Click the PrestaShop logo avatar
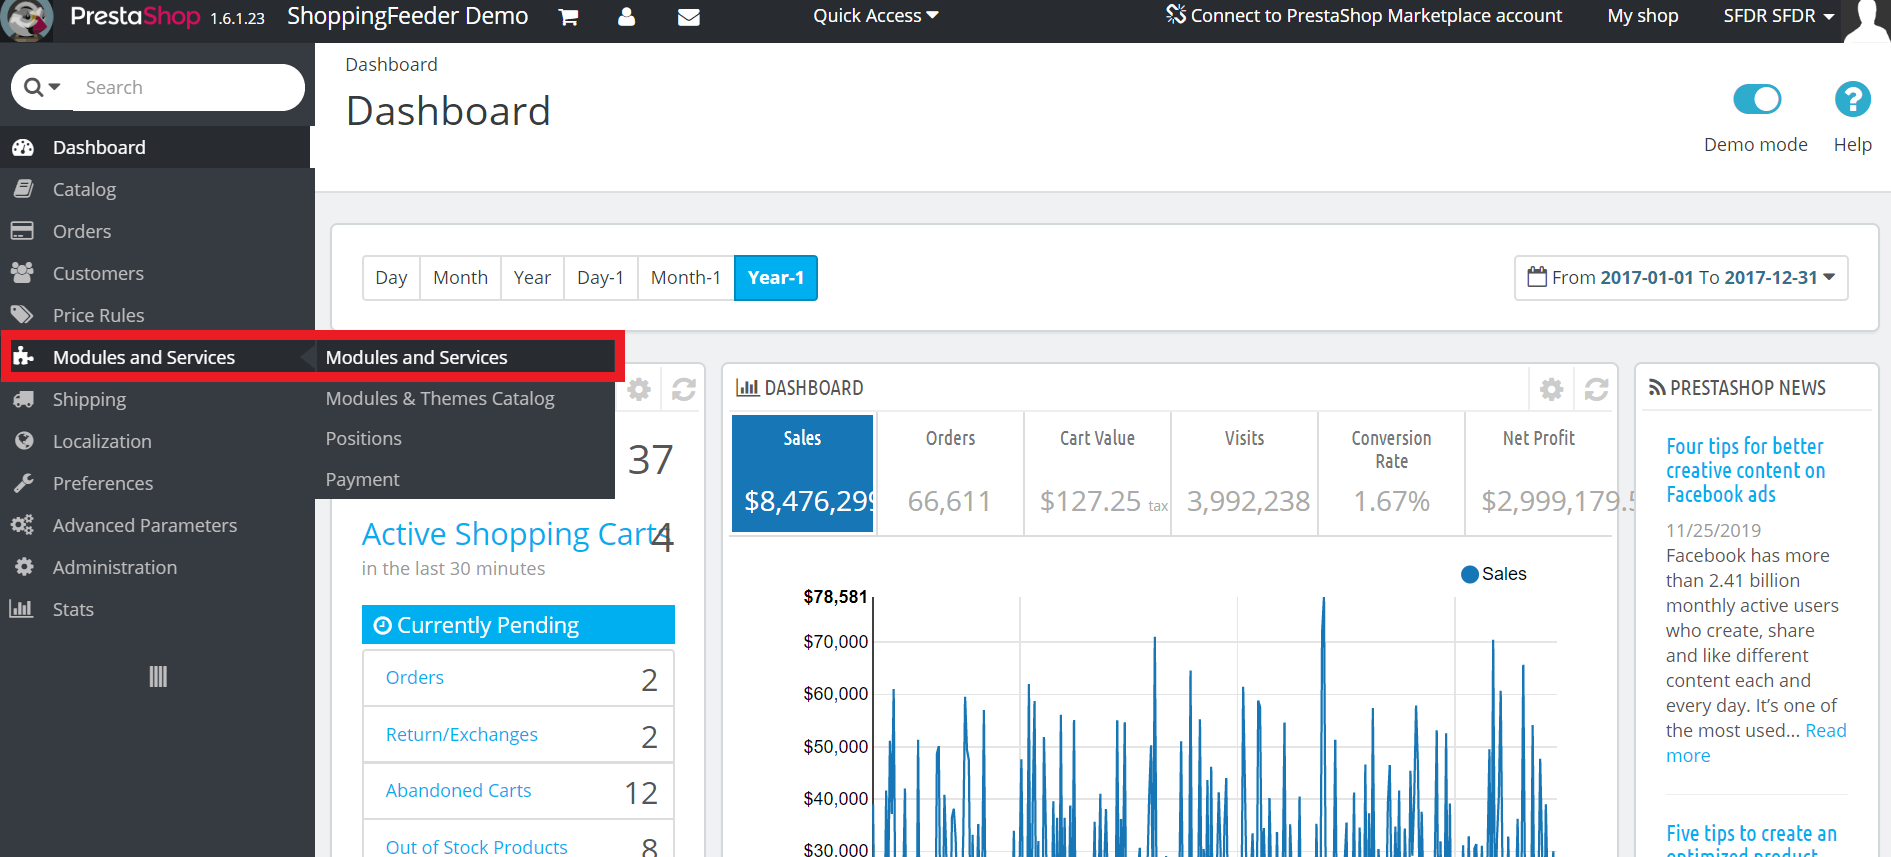The height and width of the screenshot is (857, 1891). pos(27,20)
